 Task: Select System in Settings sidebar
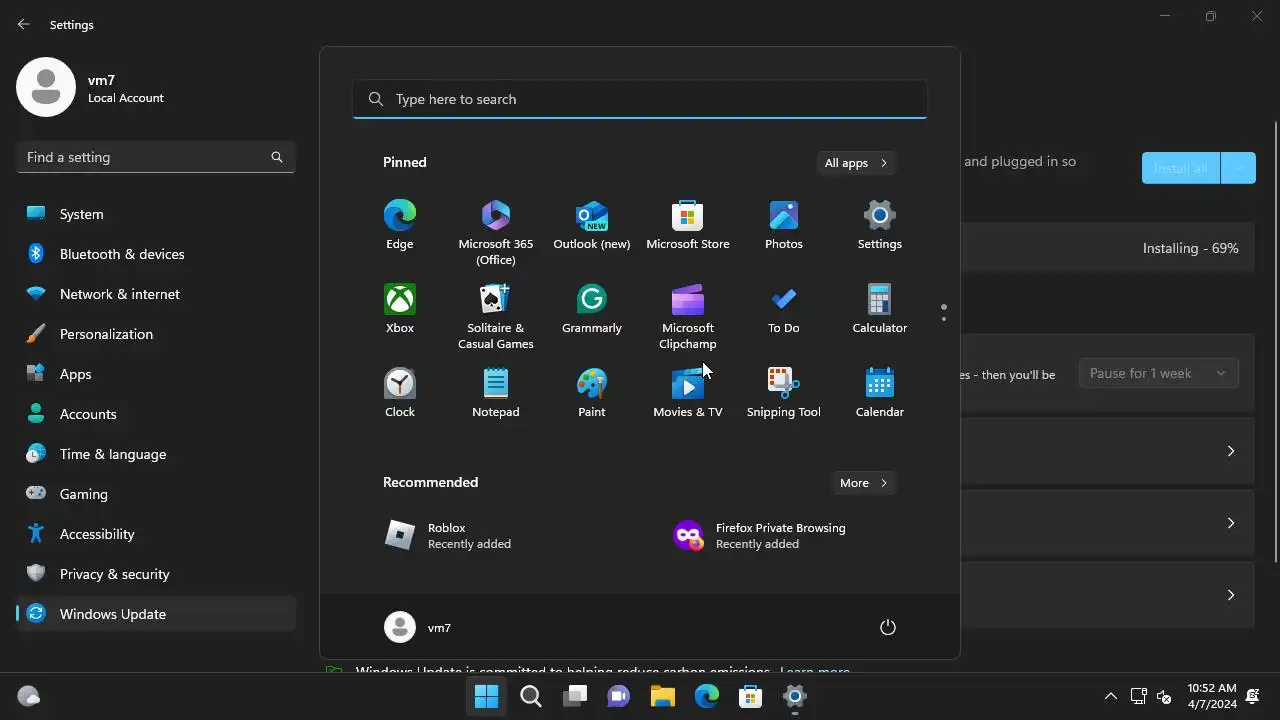155,214
